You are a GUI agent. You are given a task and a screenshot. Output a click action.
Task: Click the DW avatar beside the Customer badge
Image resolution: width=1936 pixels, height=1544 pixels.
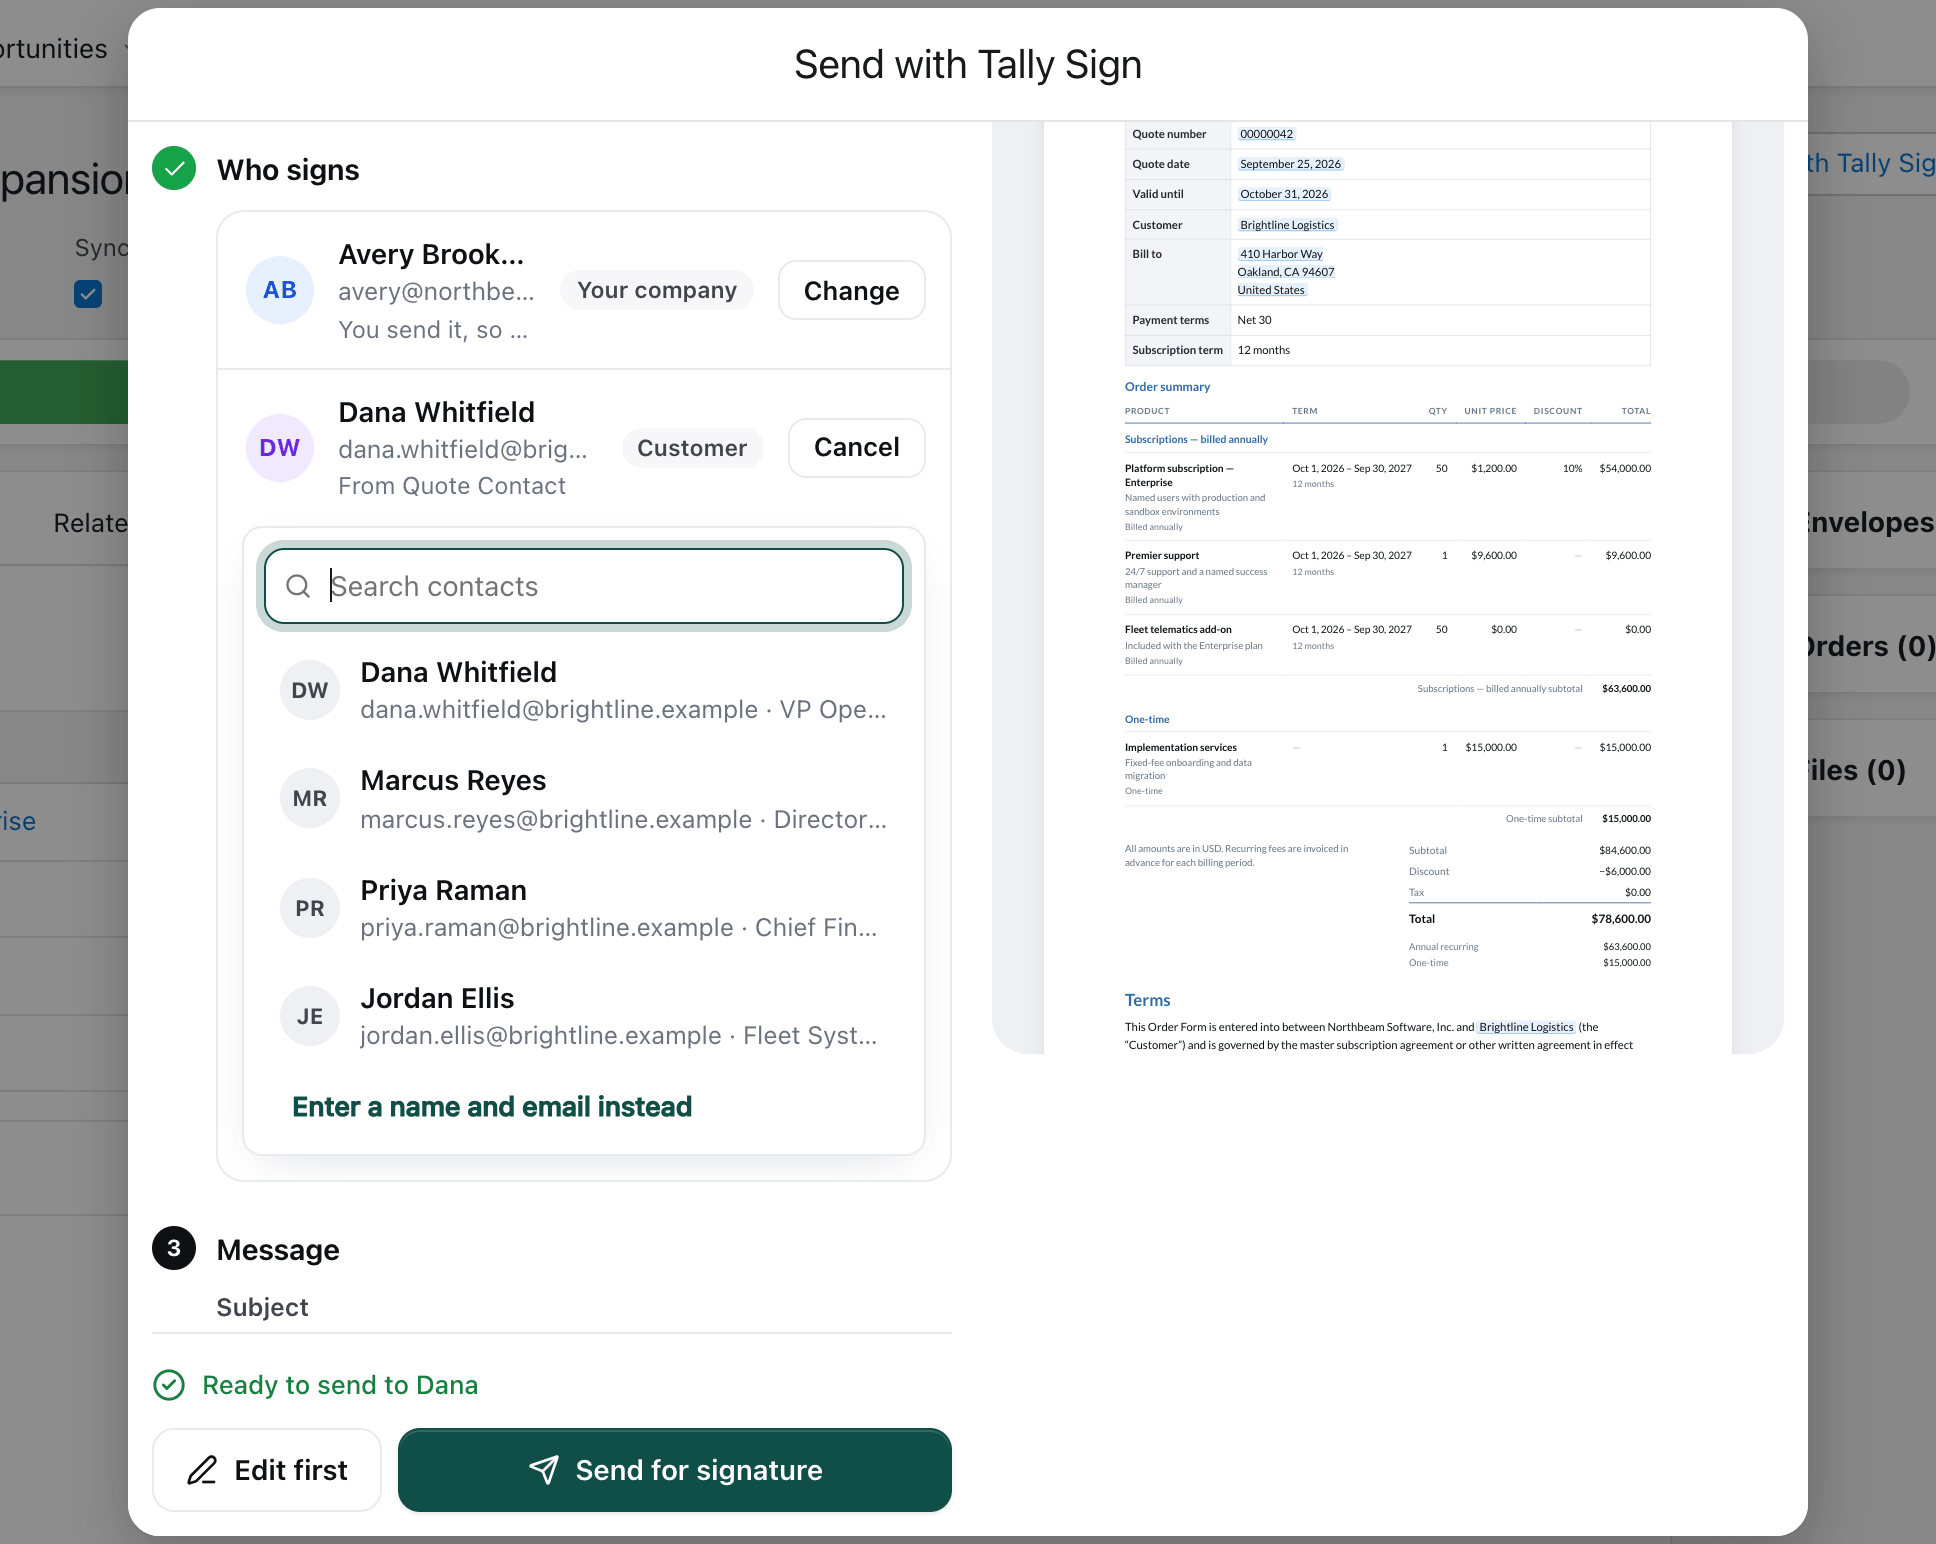coord(280,448)
